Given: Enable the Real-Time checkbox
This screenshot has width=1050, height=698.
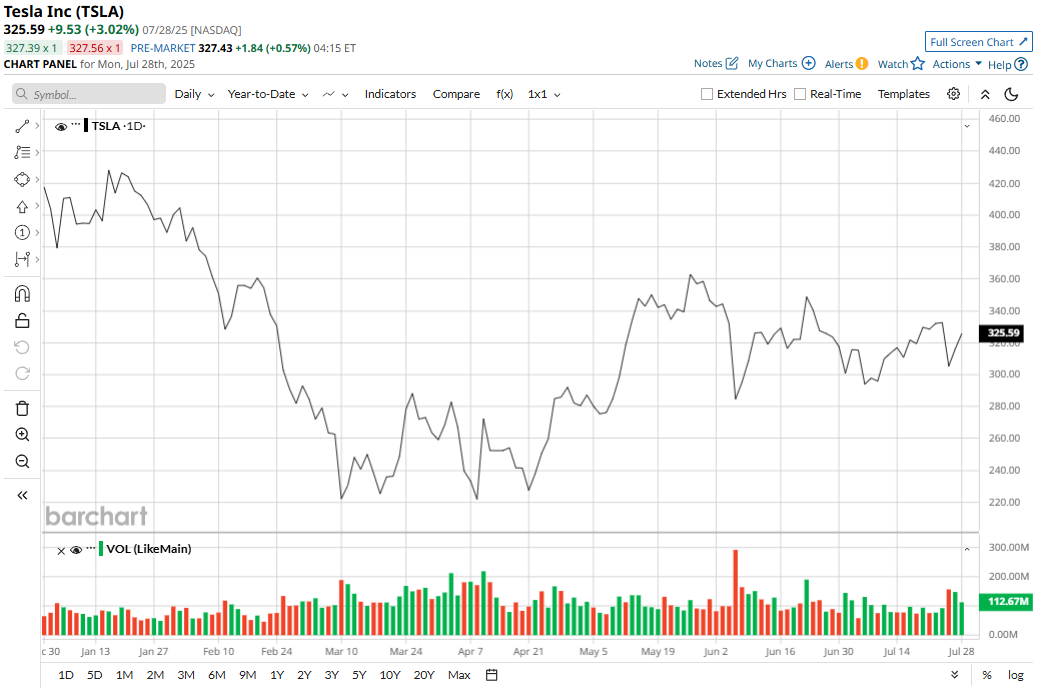Looking at the screenshot, I should click(x=800, y=94).
